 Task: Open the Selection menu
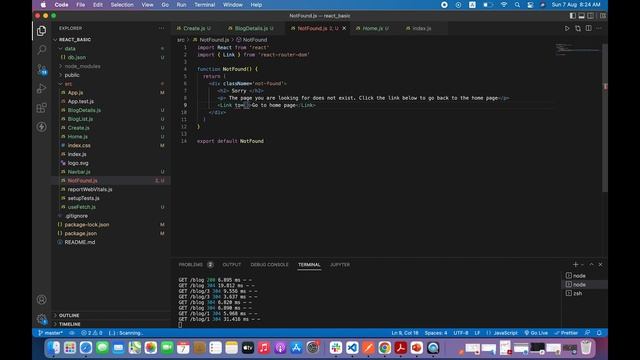pyautogui.click(x=122, y=5)
